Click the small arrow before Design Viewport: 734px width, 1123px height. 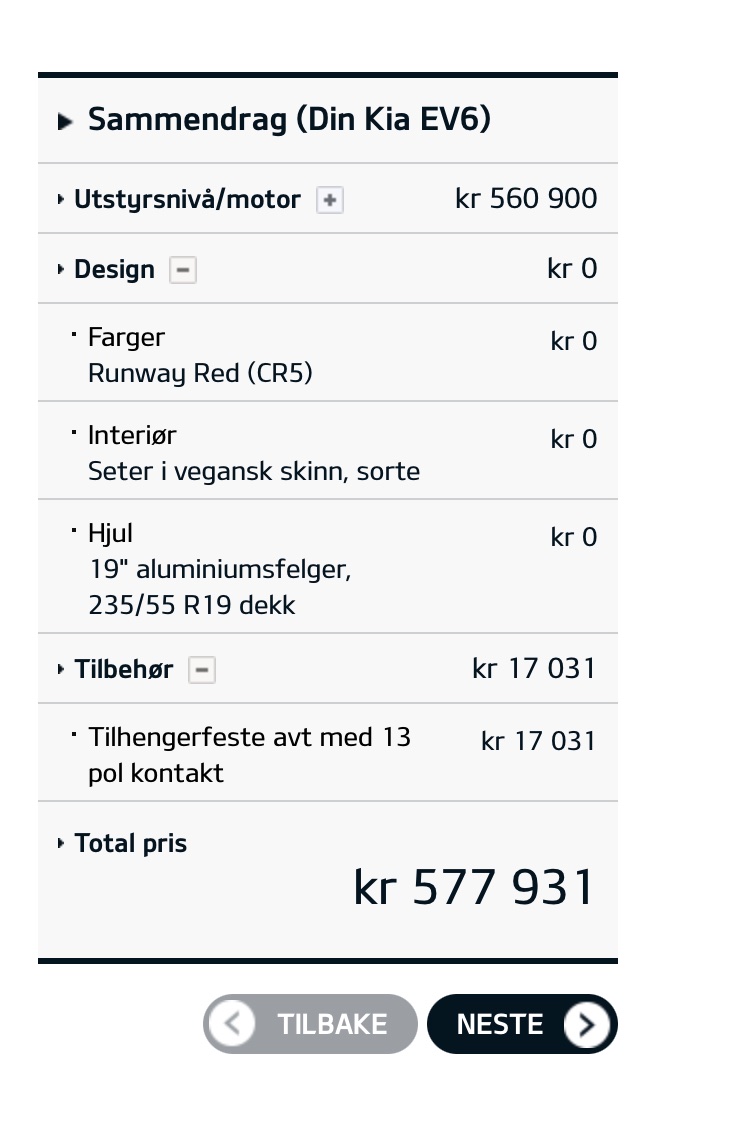pos(61,270)
